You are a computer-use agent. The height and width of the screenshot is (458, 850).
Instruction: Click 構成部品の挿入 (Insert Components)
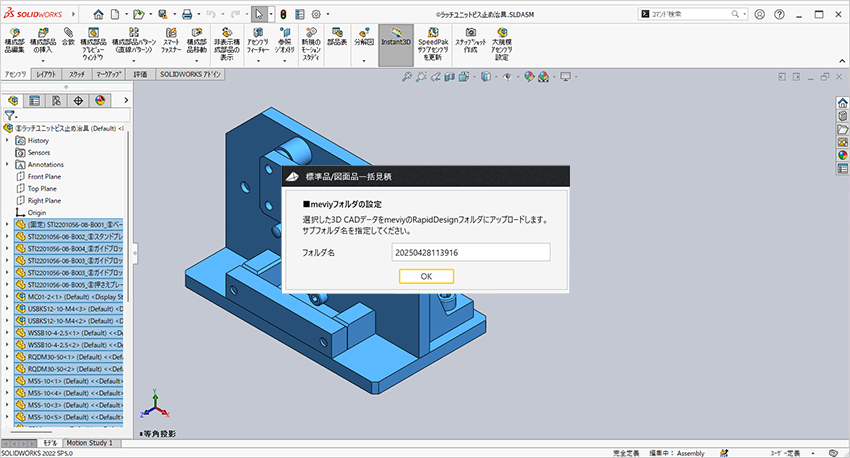point(43,41)
